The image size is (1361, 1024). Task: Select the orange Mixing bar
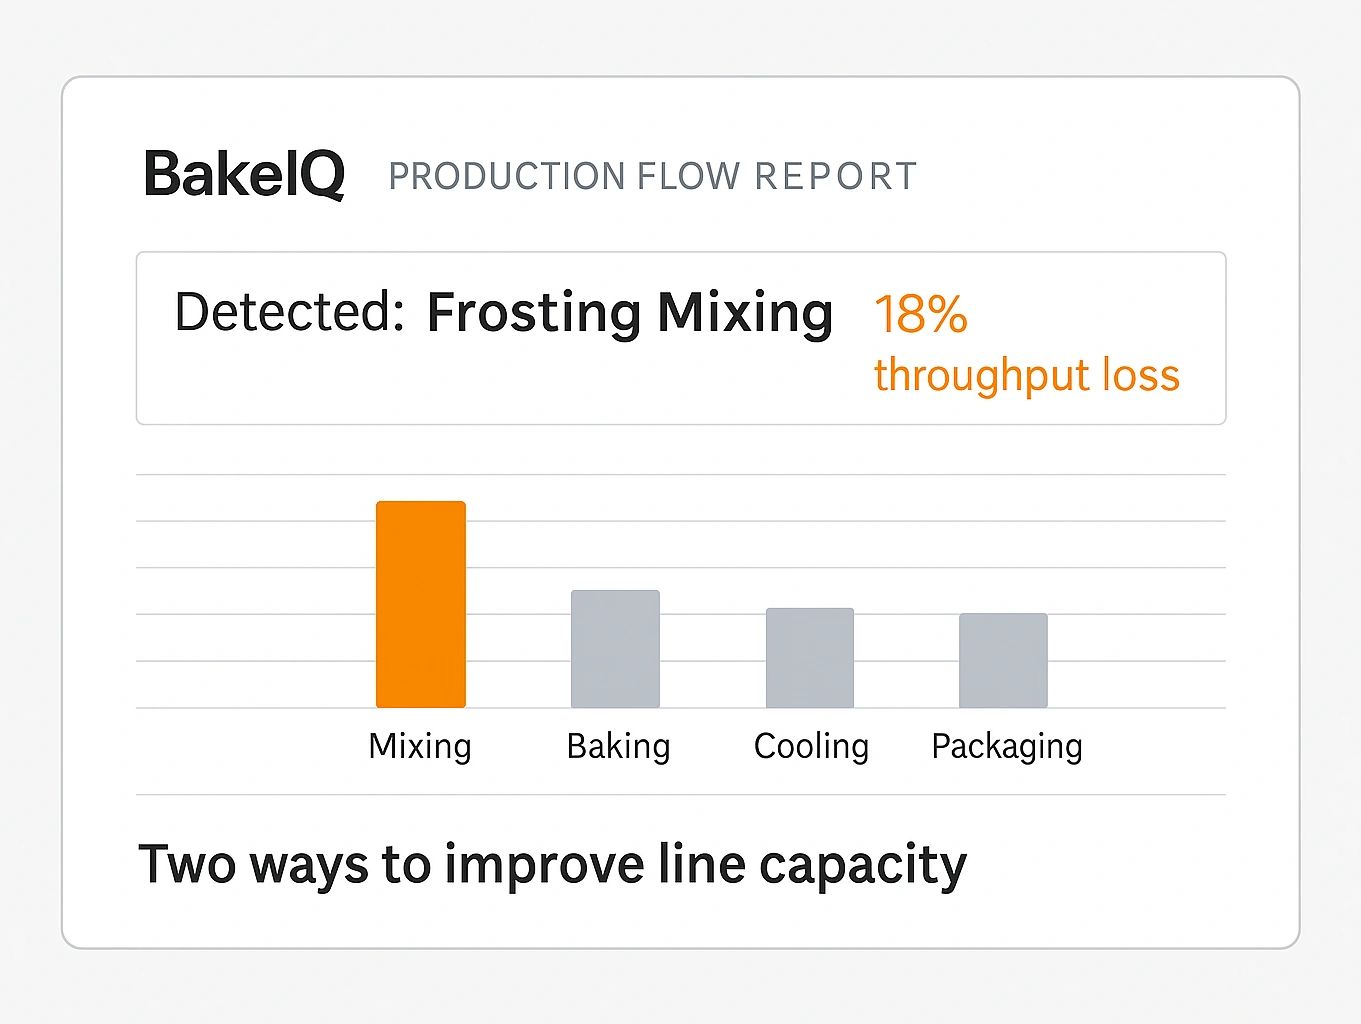point(420,604)
